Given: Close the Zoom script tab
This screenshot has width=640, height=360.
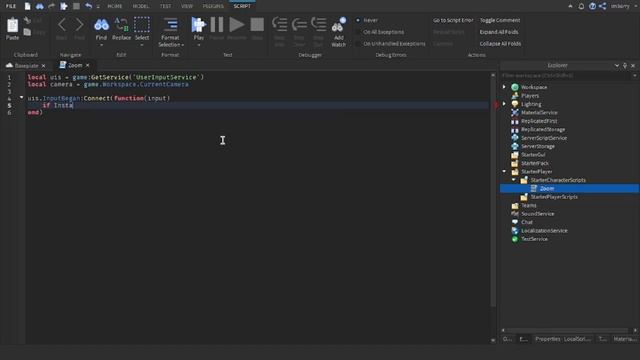Looking at the screenshot, I should click(x=87, y=65).
